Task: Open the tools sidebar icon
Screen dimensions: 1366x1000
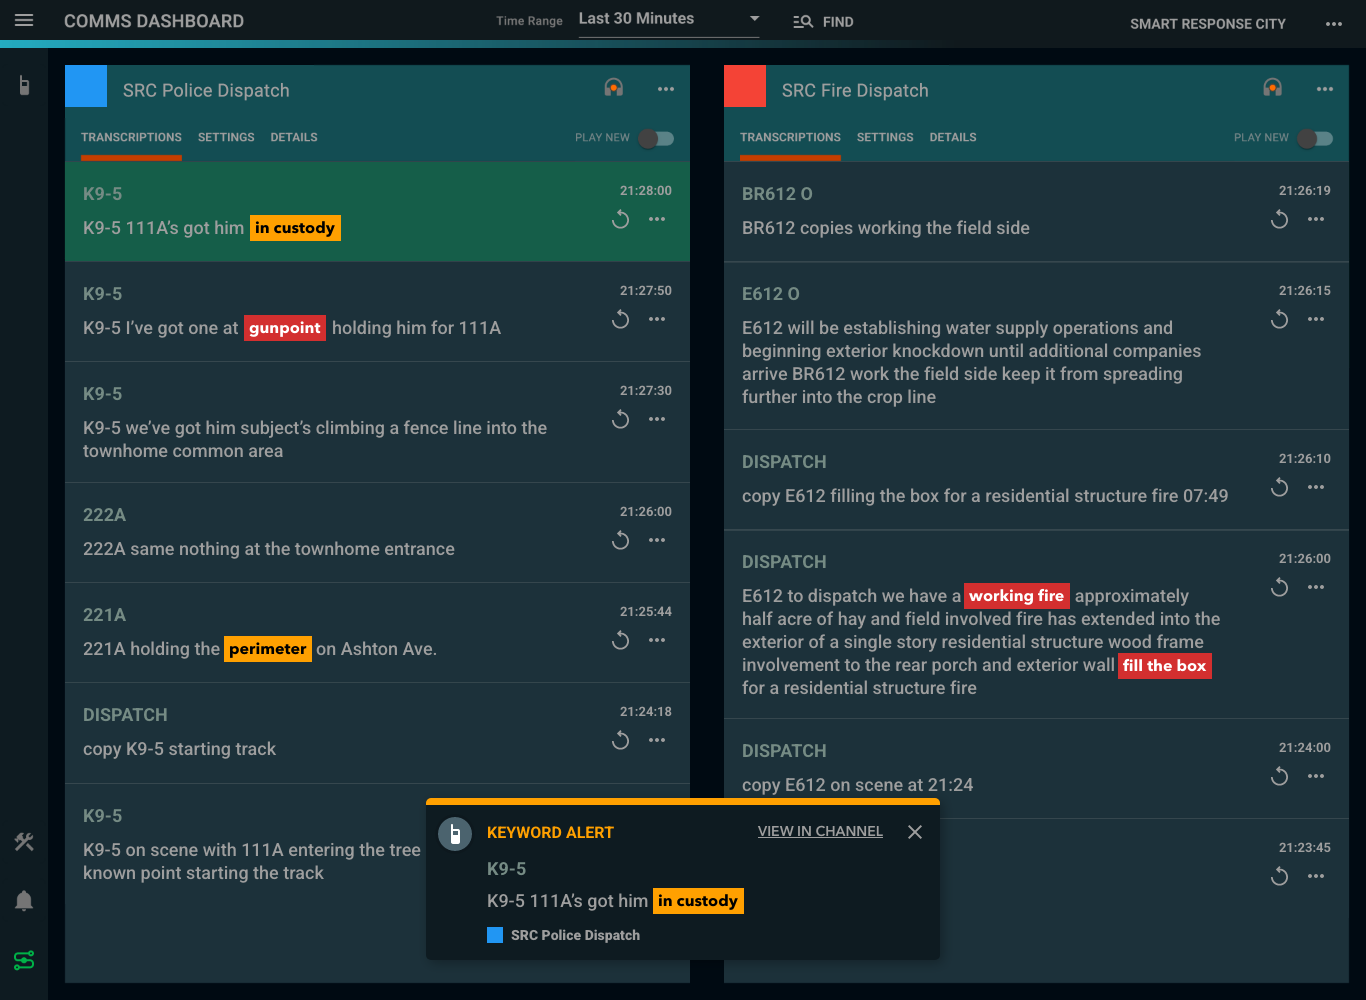Action: (x=24, y=842)
